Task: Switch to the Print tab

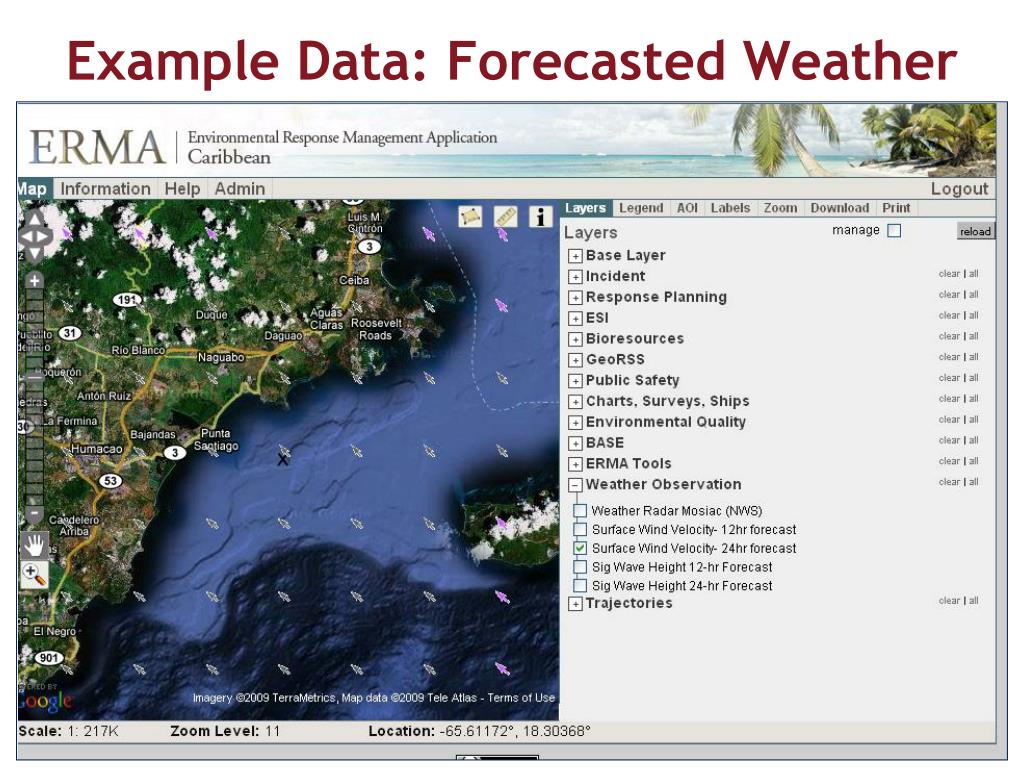Action: tap(896, 208)
